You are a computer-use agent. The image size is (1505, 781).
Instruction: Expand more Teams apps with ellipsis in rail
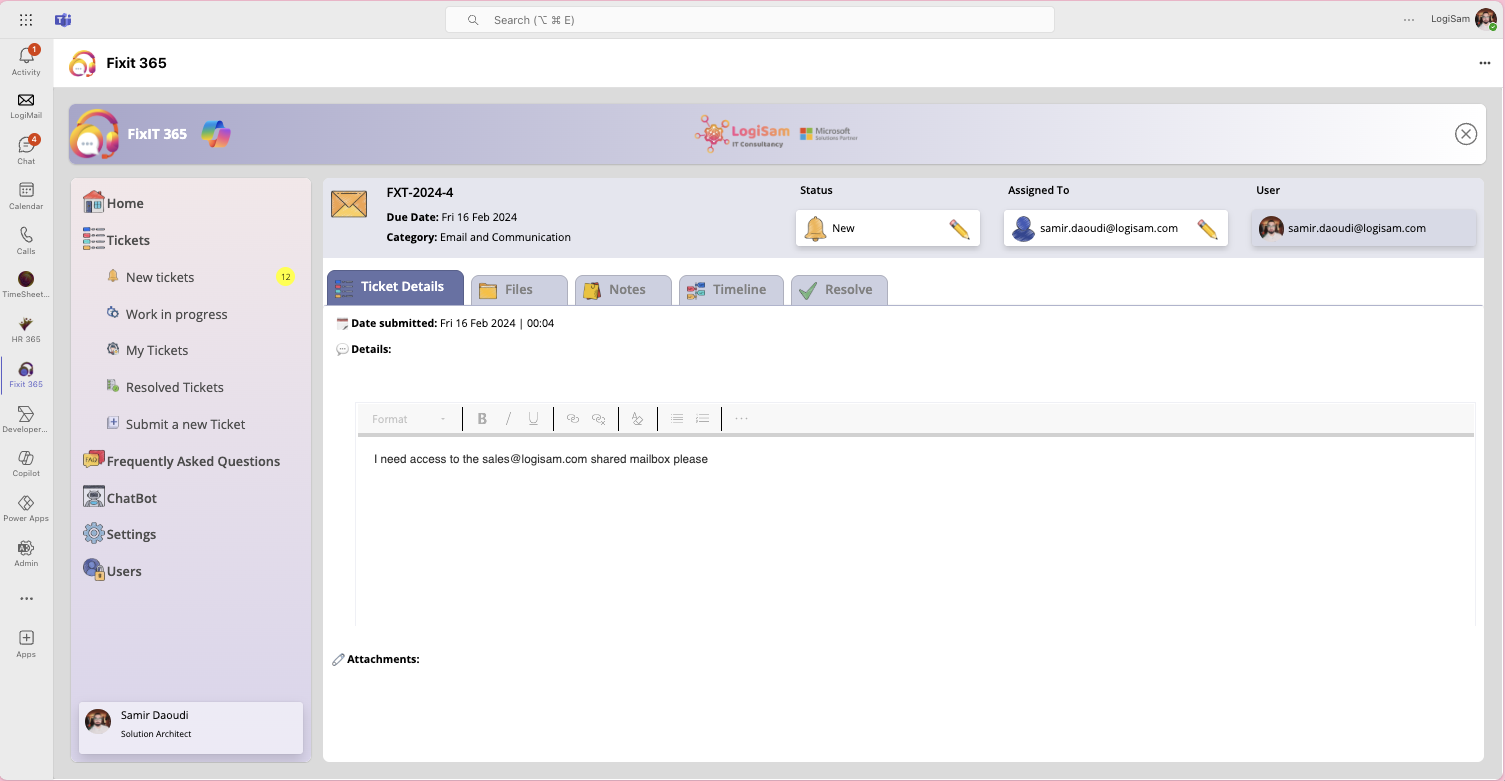tap(26, 599)
